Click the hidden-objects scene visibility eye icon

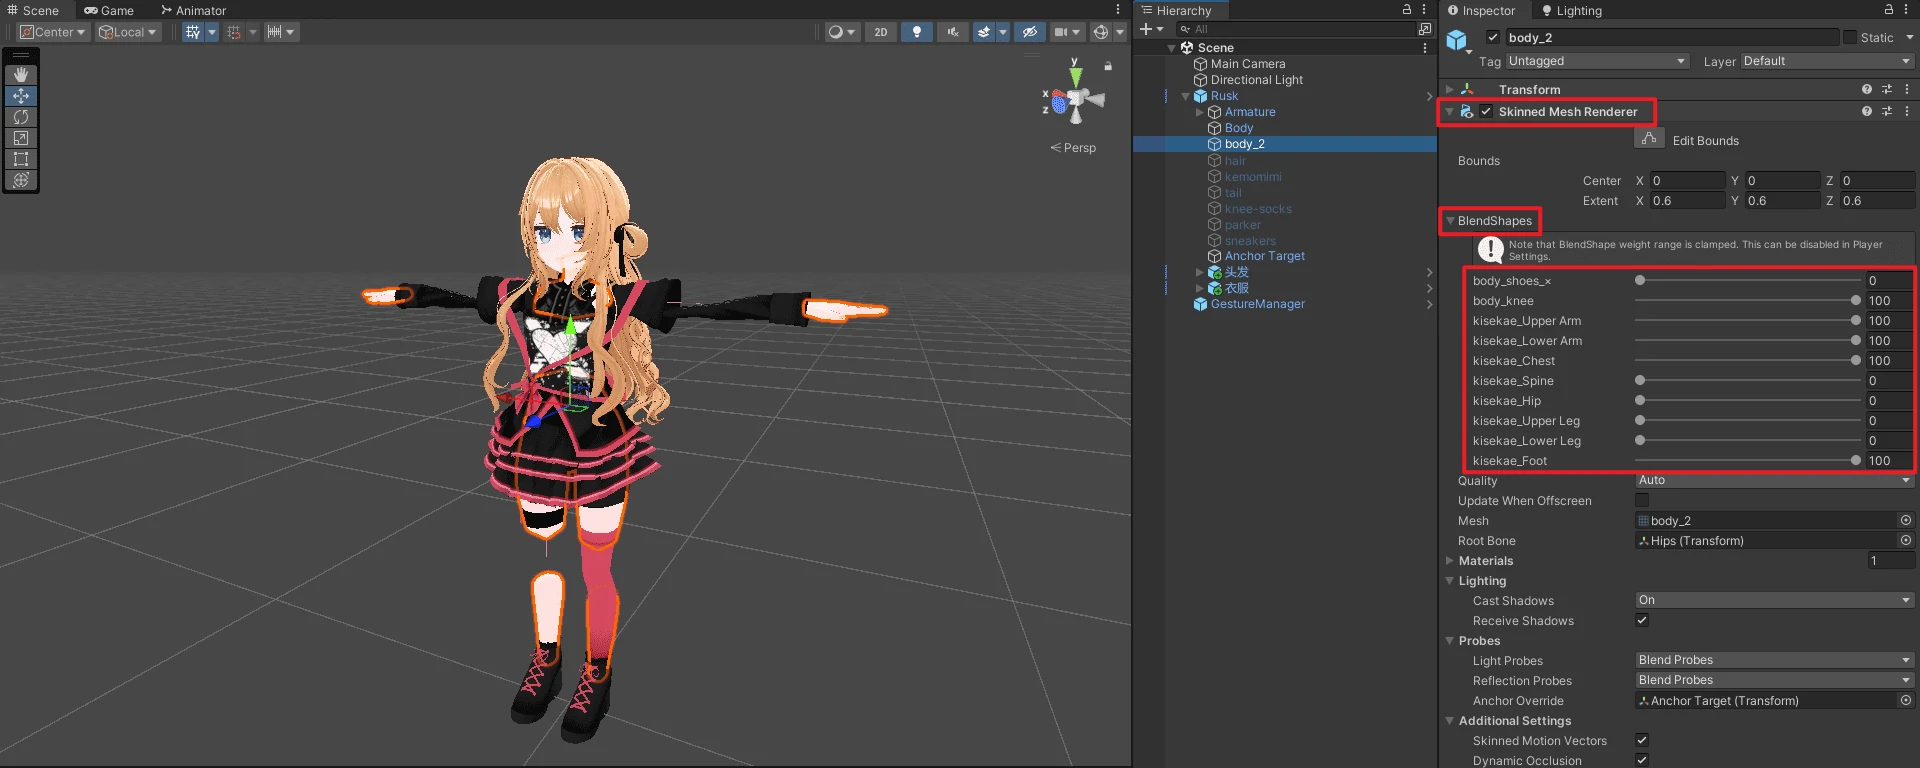click(x=1029, y=32)
